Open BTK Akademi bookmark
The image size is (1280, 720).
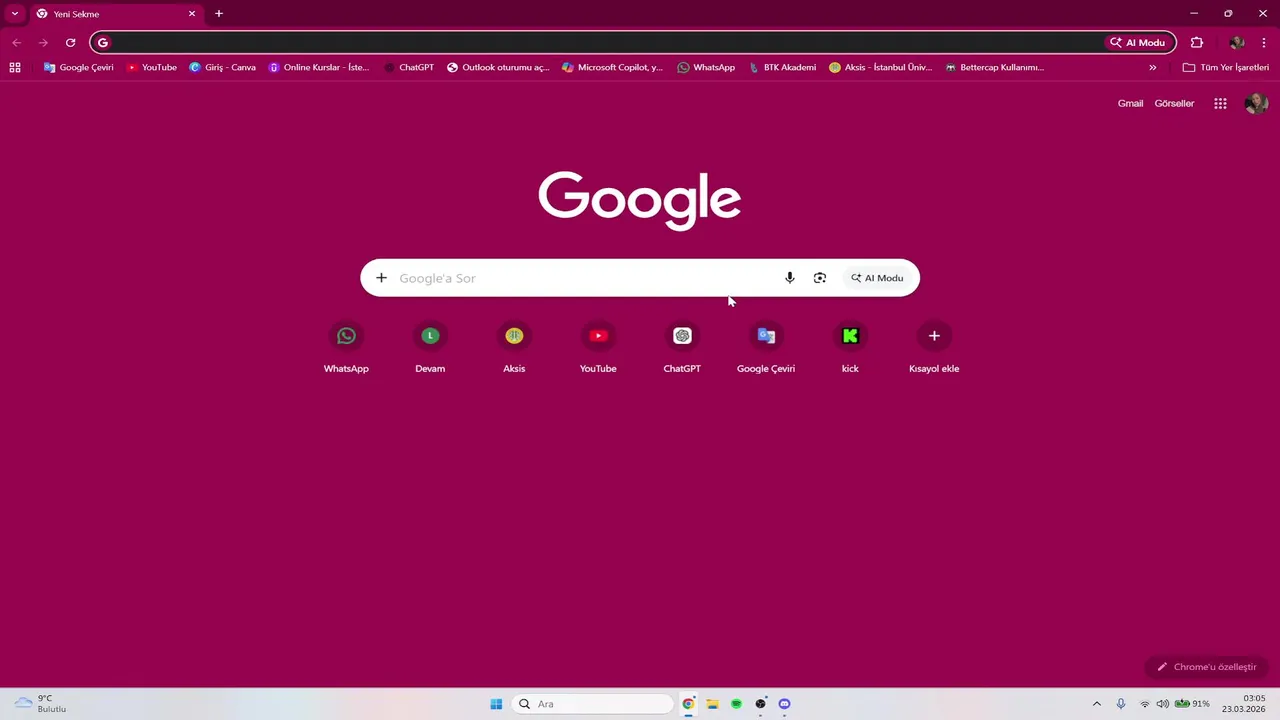782,67
